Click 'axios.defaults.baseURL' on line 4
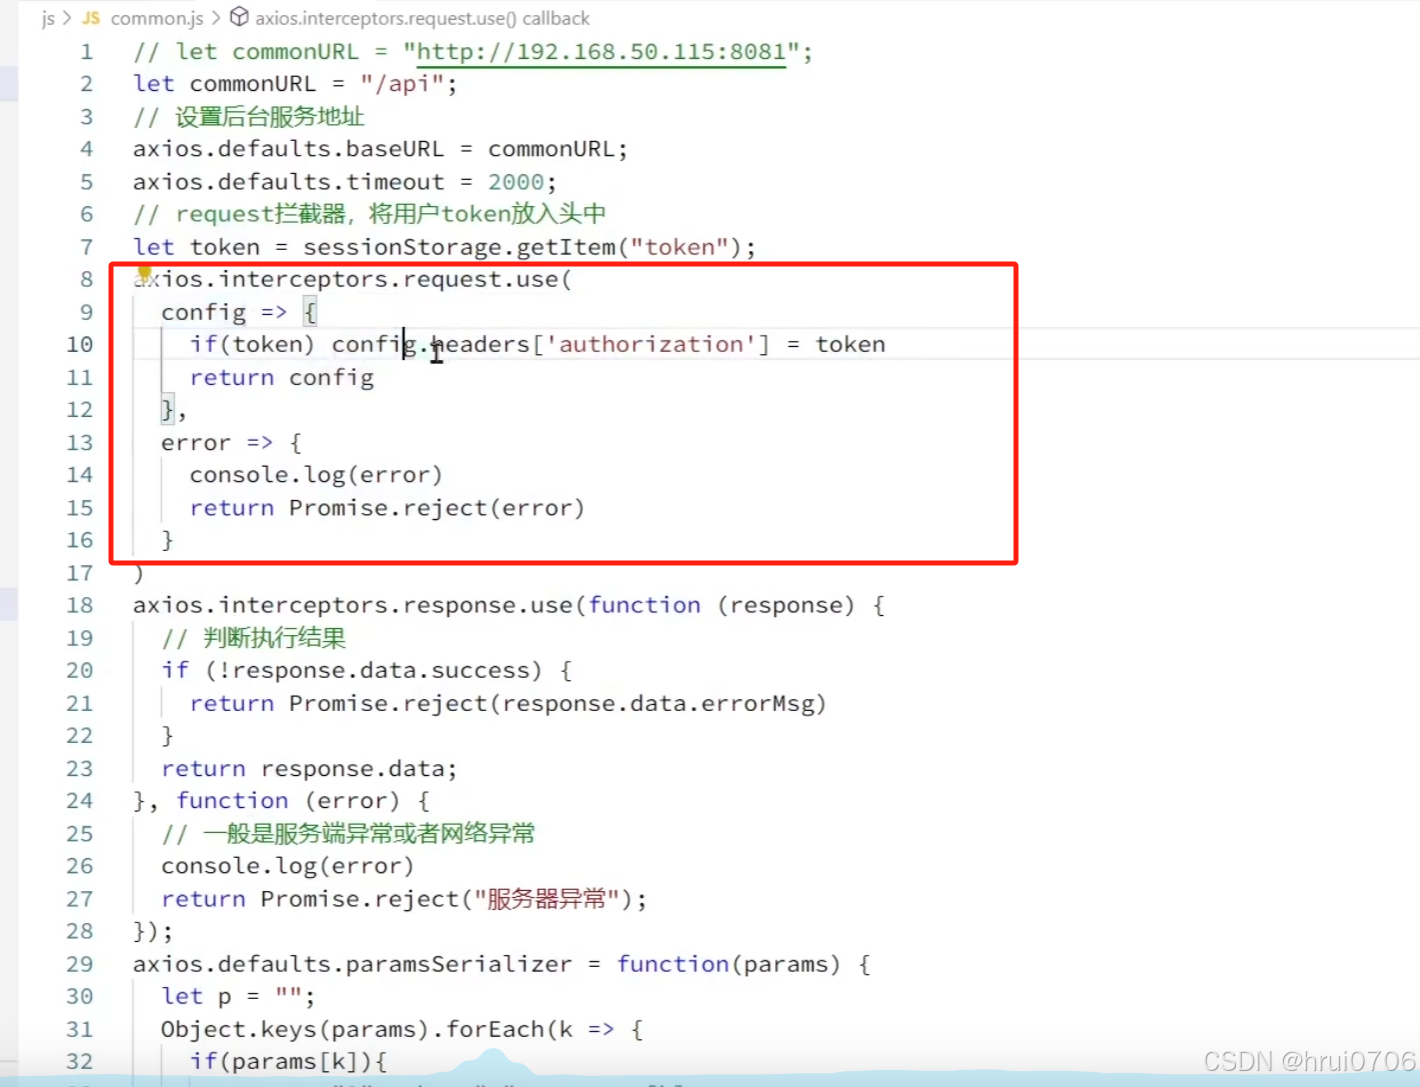The height and width of the screenshot is (1087, 1420). tap(288, 149)
